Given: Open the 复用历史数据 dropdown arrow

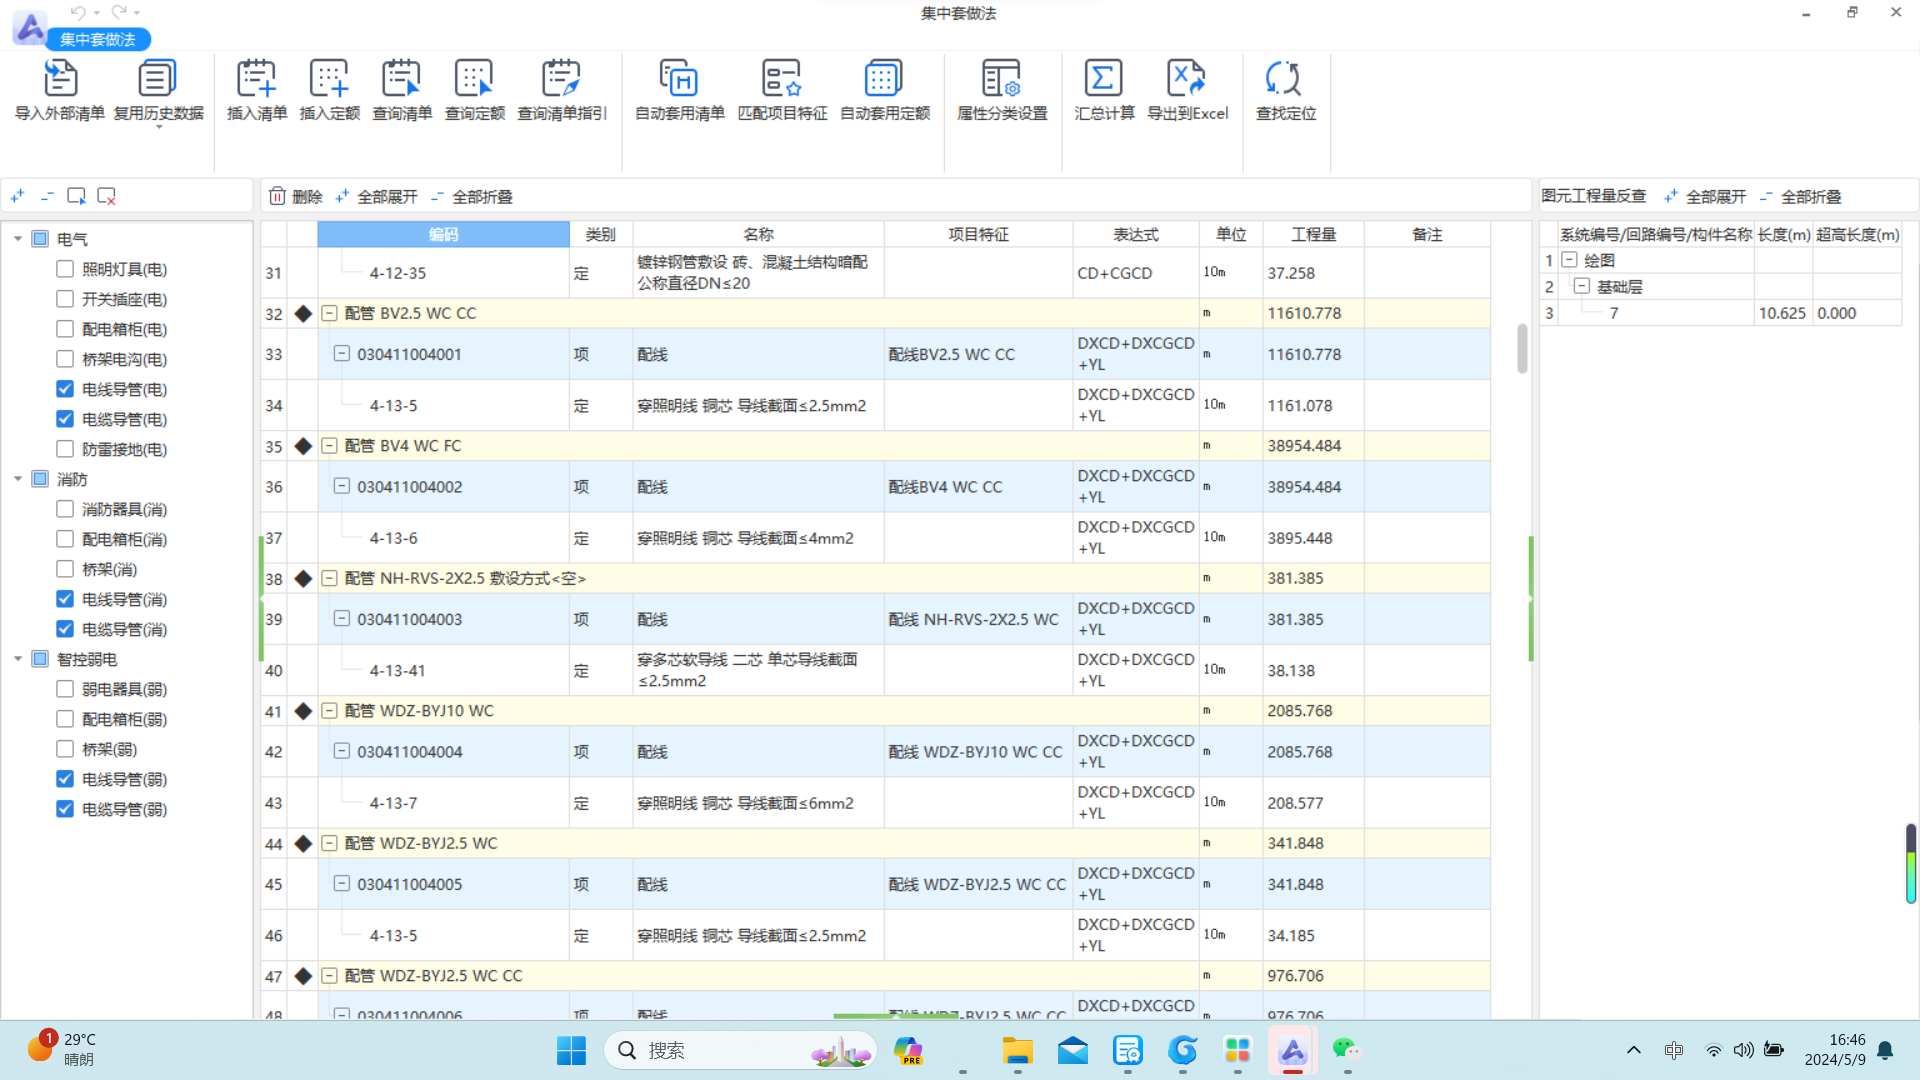Looking at the screenshot, I should tap(158, 128).
